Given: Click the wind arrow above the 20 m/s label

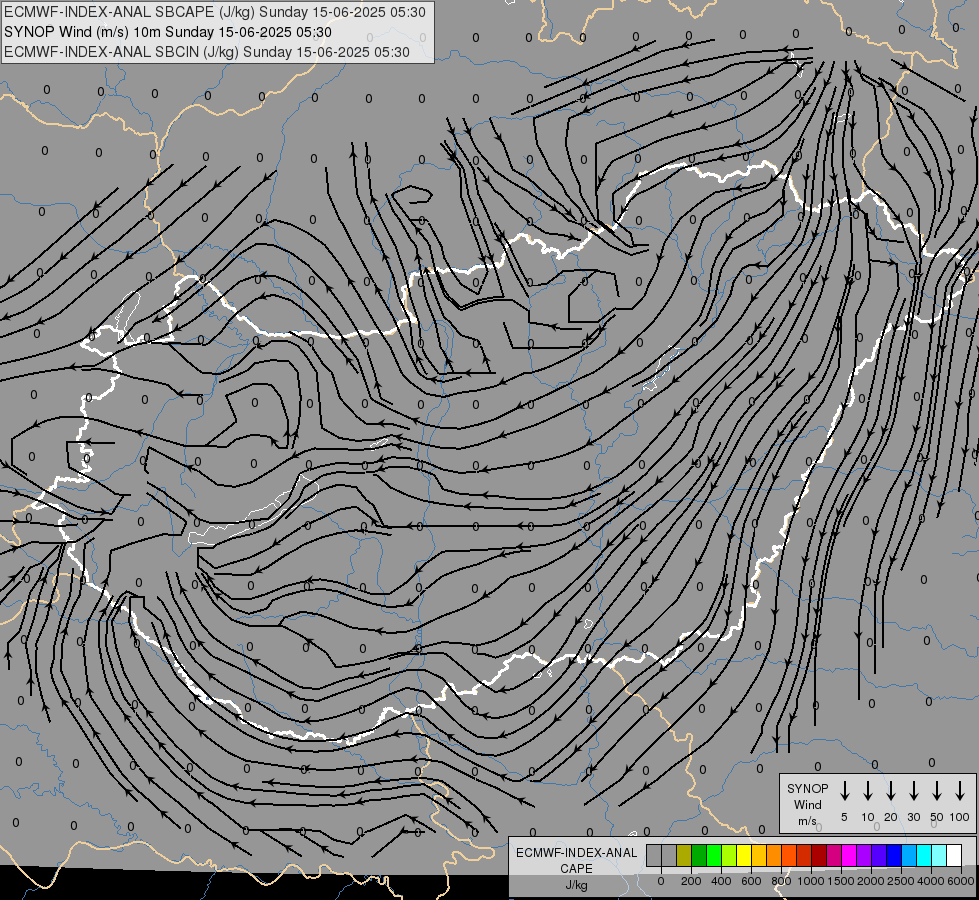Looking at the screenshot, I should [890, 791].
